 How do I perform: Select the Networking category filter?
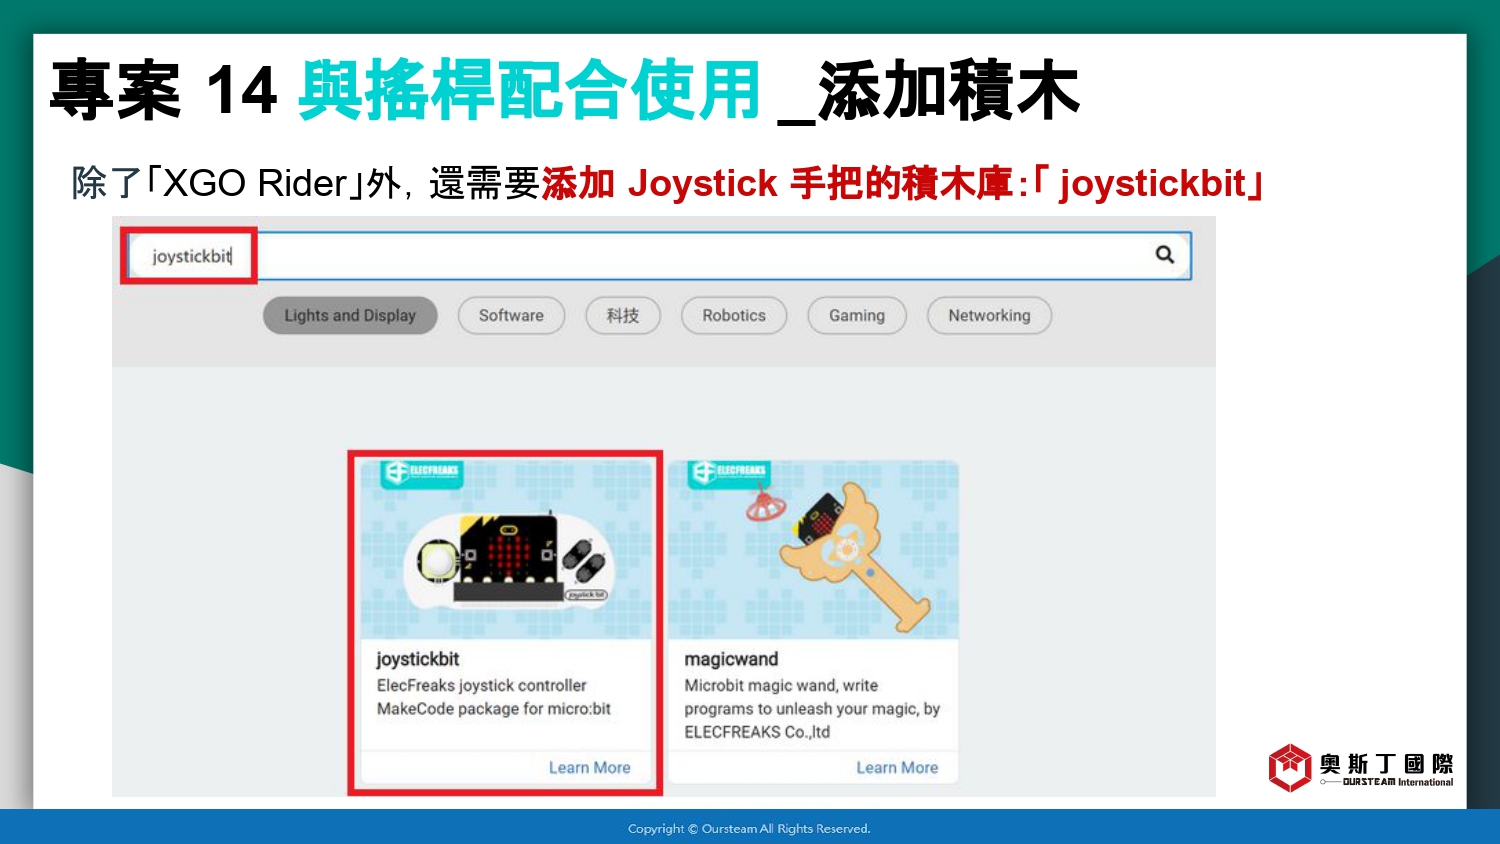pyautogui.click(x=989, y=315)
